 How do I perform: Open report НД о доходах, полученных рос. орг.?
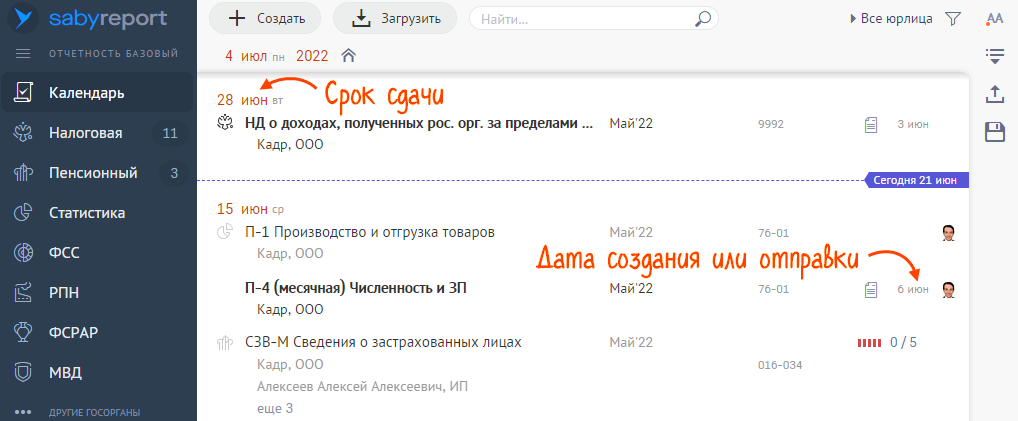pos(419,123)
